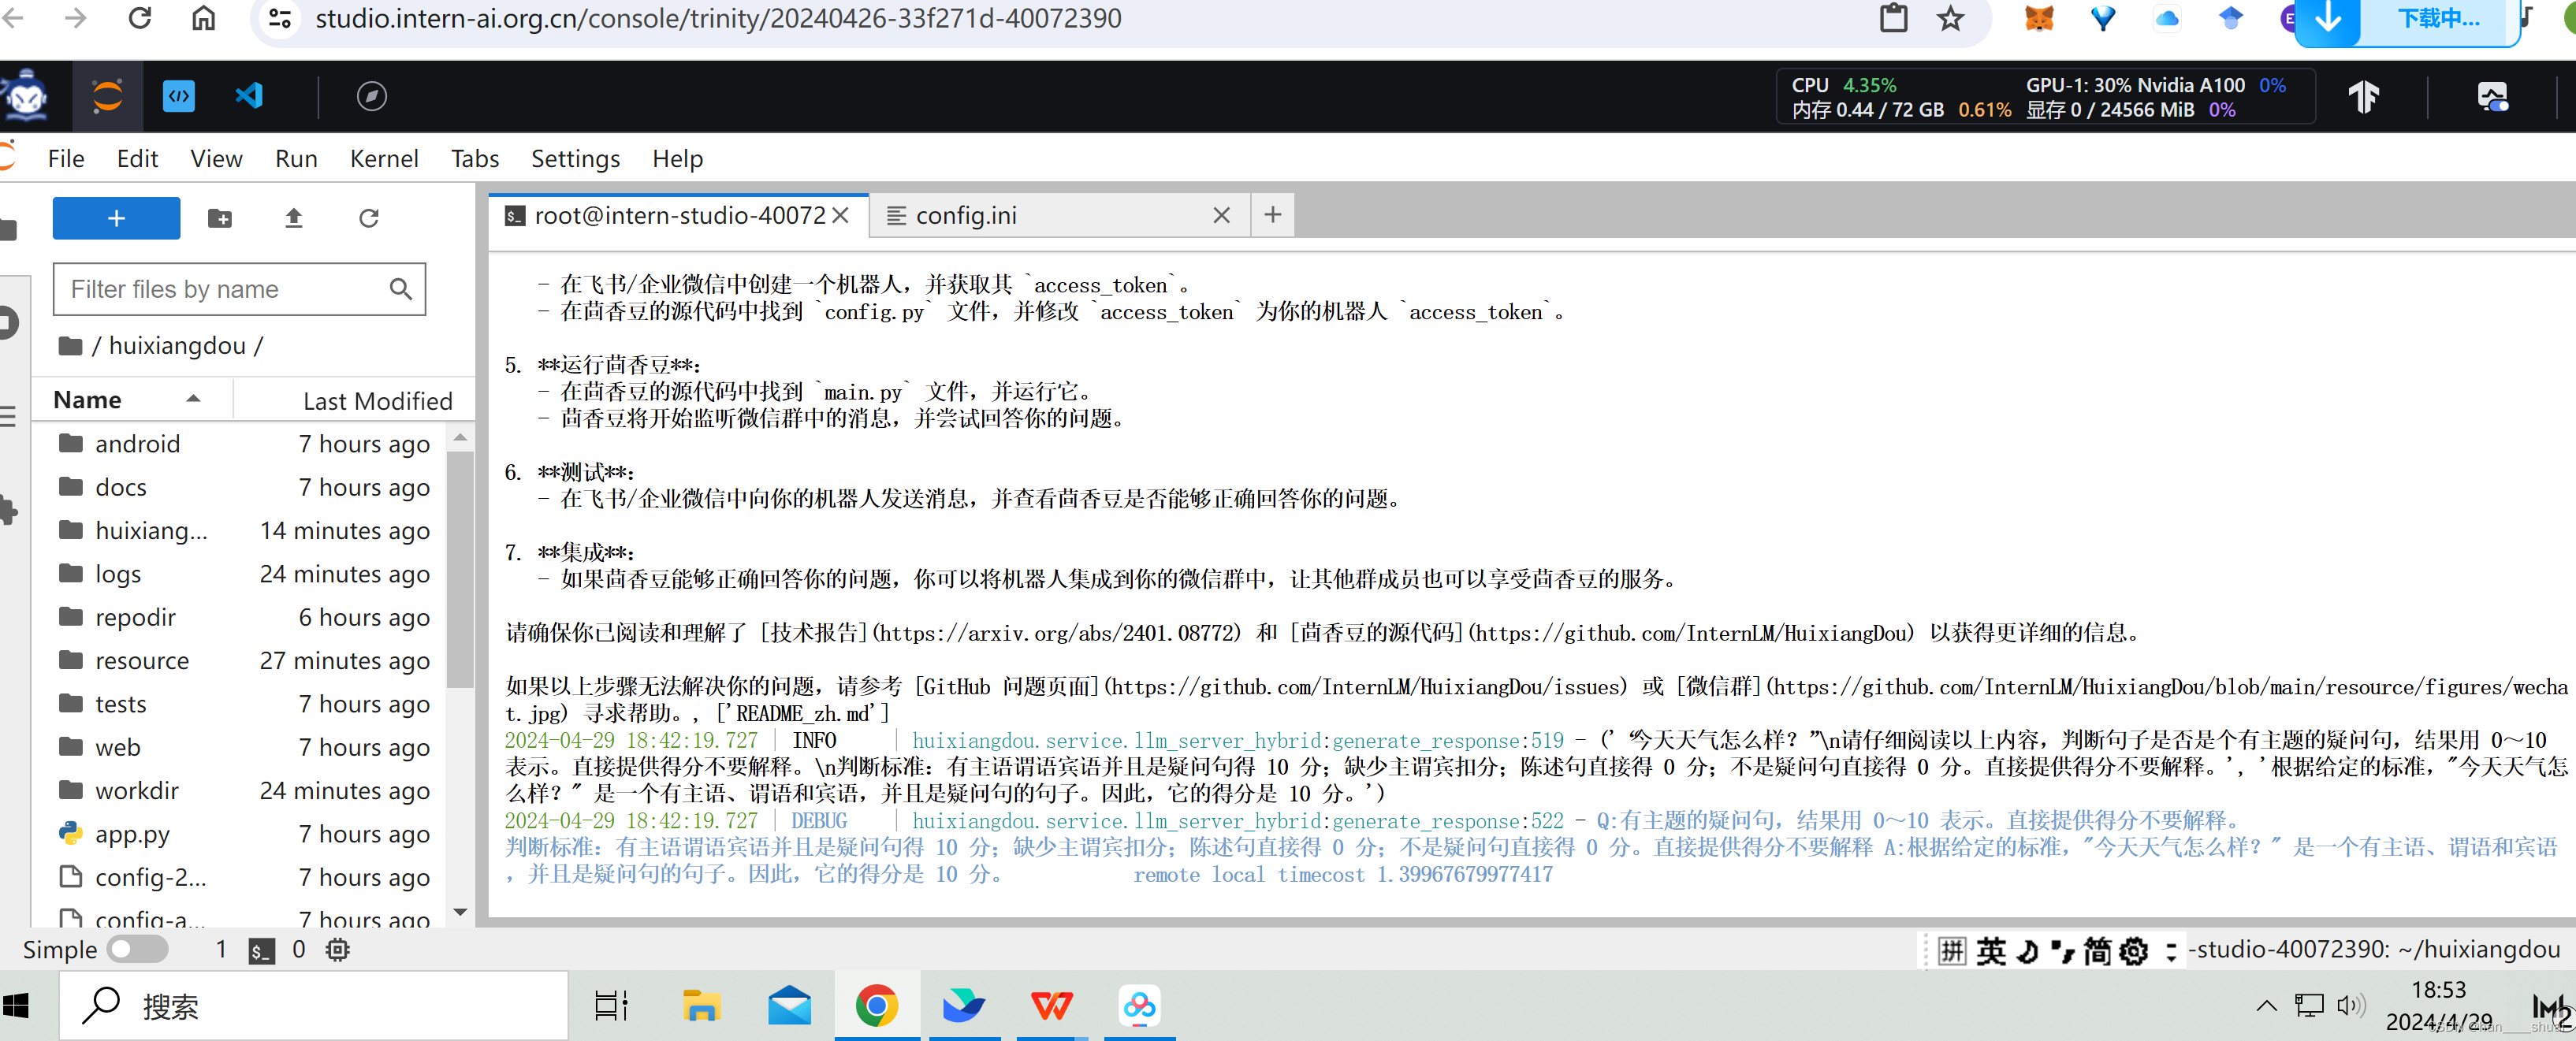Switch IME to English with 英 toggle
This screenshot has height=1041, width=2576.
[1990, 950]
